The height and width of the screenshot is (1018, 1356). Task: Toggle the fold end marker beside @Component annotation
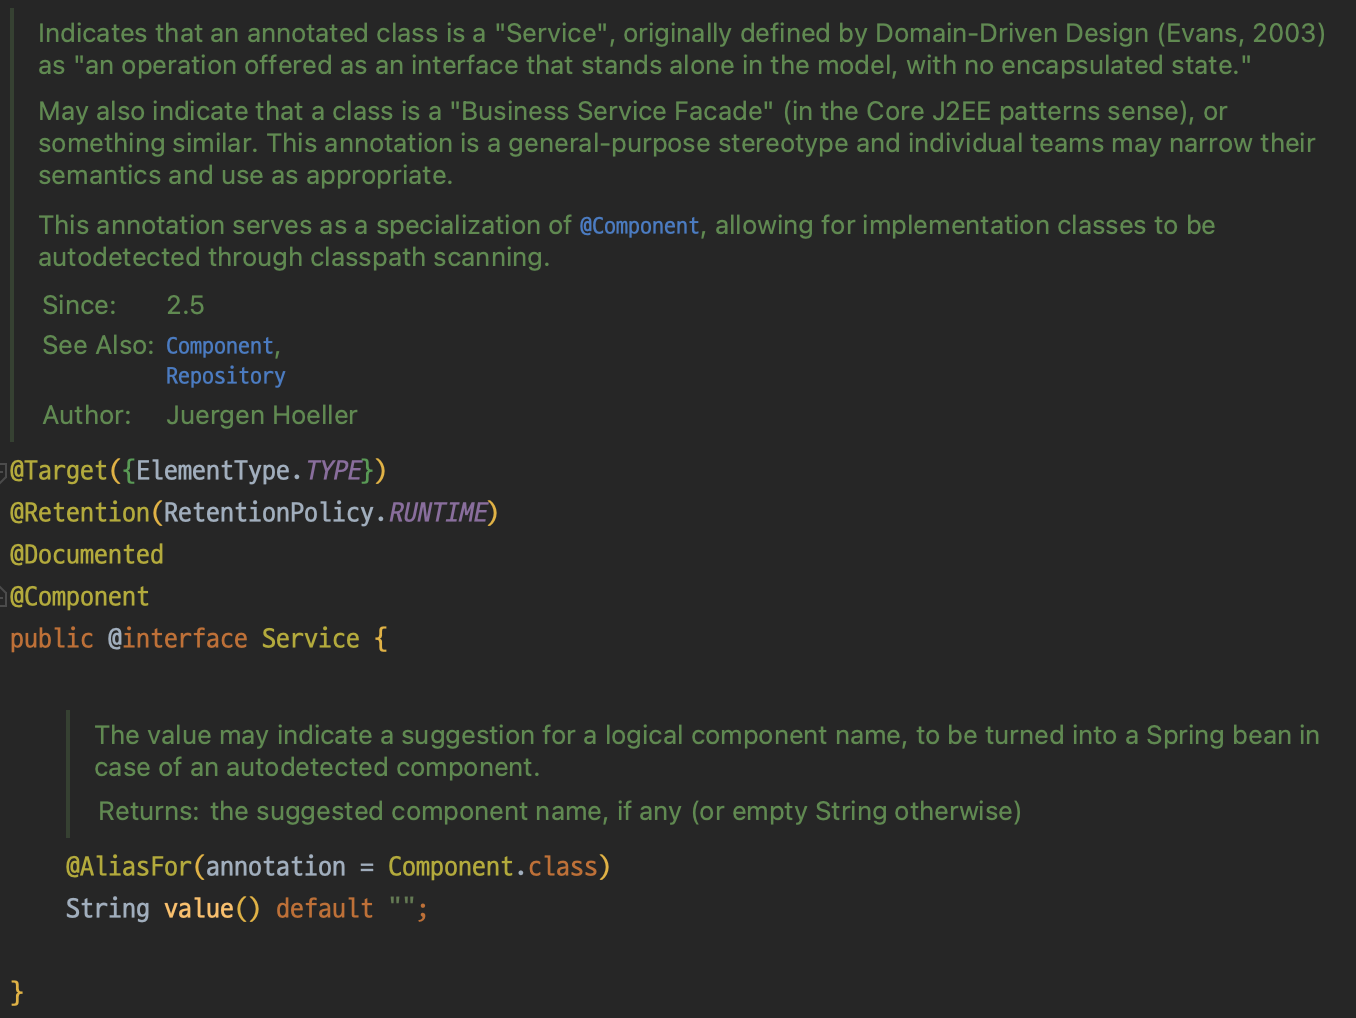(4, 597)
